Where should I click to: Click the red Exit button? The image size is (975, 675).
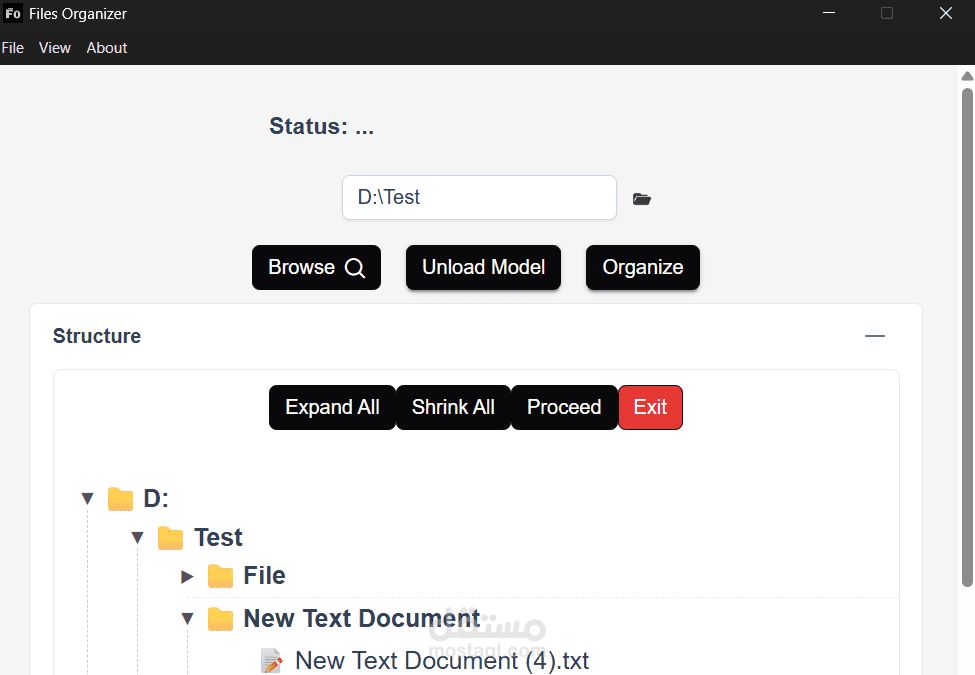pyautogui.click(x=650, y=407)
